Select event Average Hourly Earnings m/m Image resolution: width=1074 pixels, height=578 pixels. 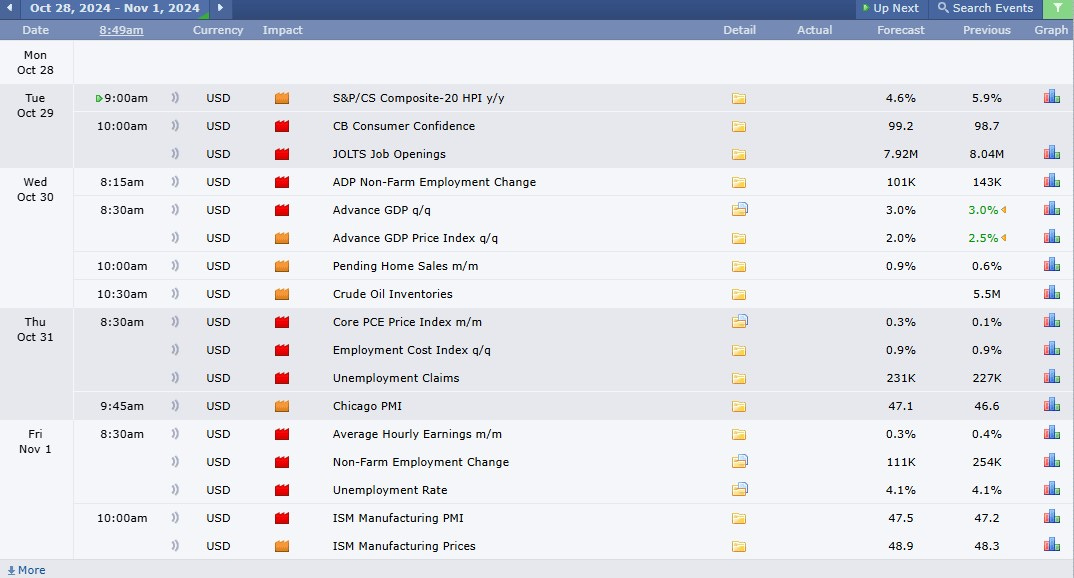click(417, 434)
